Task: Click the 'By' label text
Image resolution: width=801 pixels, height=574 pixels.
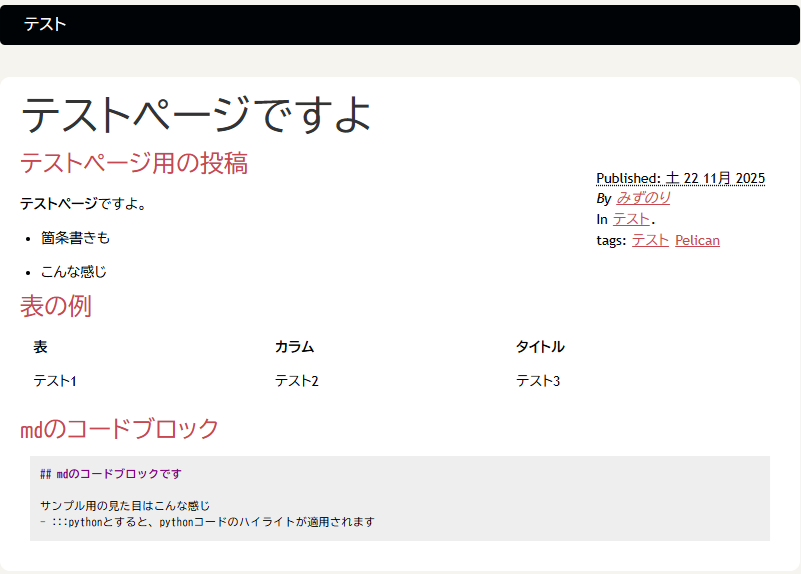Action: coord(603,198)
